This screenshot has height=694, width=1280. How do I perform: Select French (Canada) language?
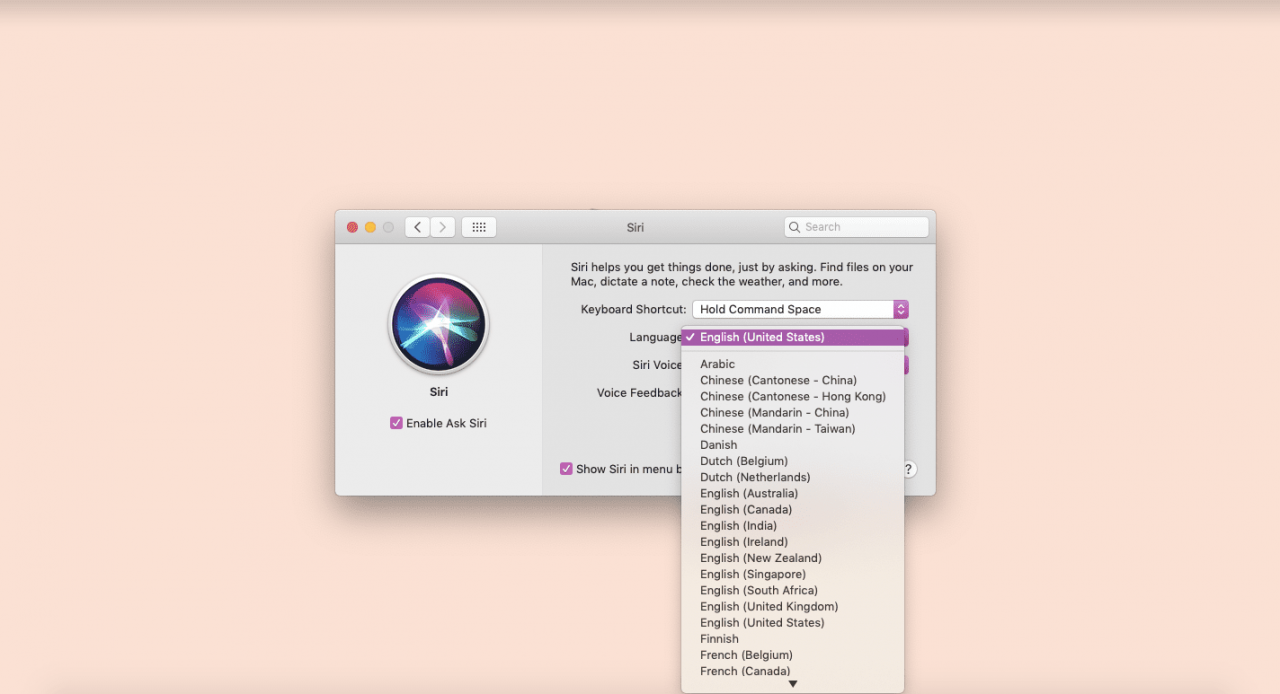click(793, 671)
